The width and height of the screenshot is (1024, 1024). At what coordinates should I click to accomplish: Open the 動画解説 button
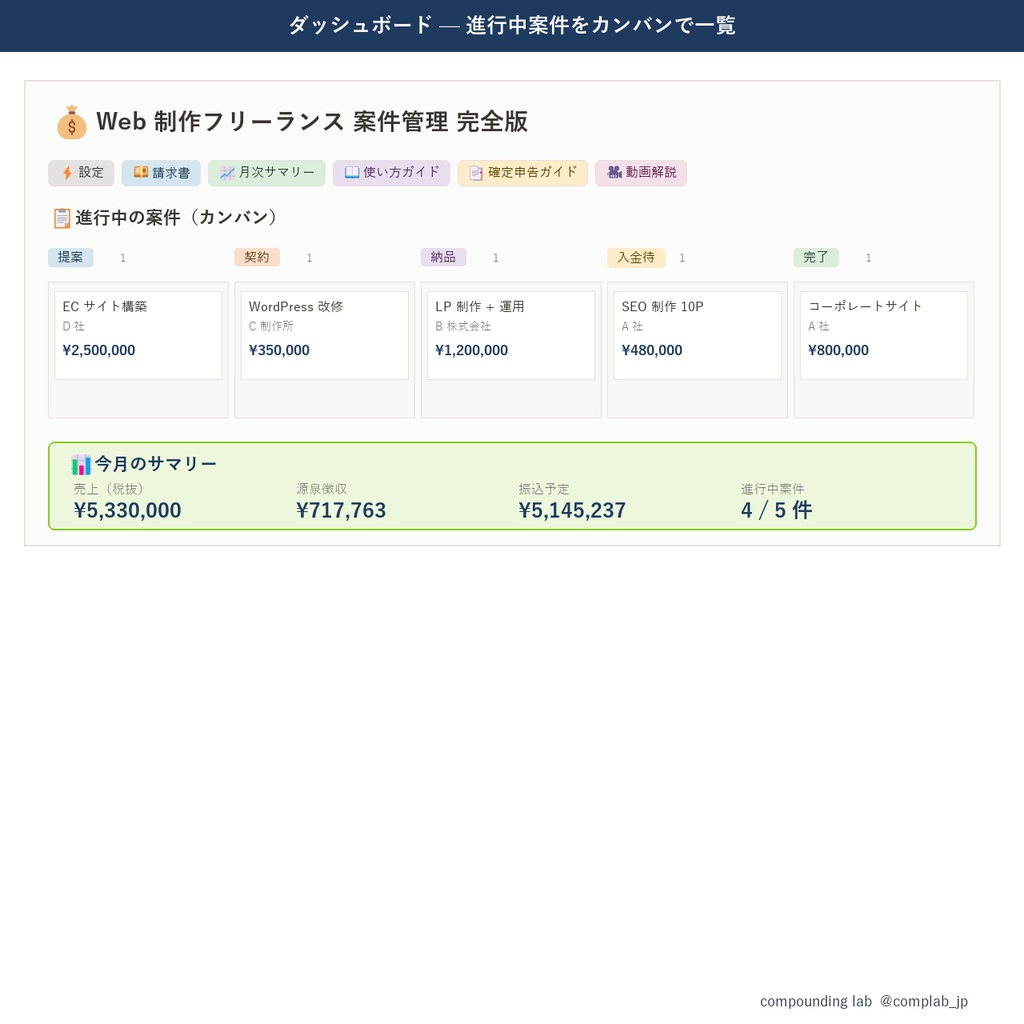pos(641,173)
